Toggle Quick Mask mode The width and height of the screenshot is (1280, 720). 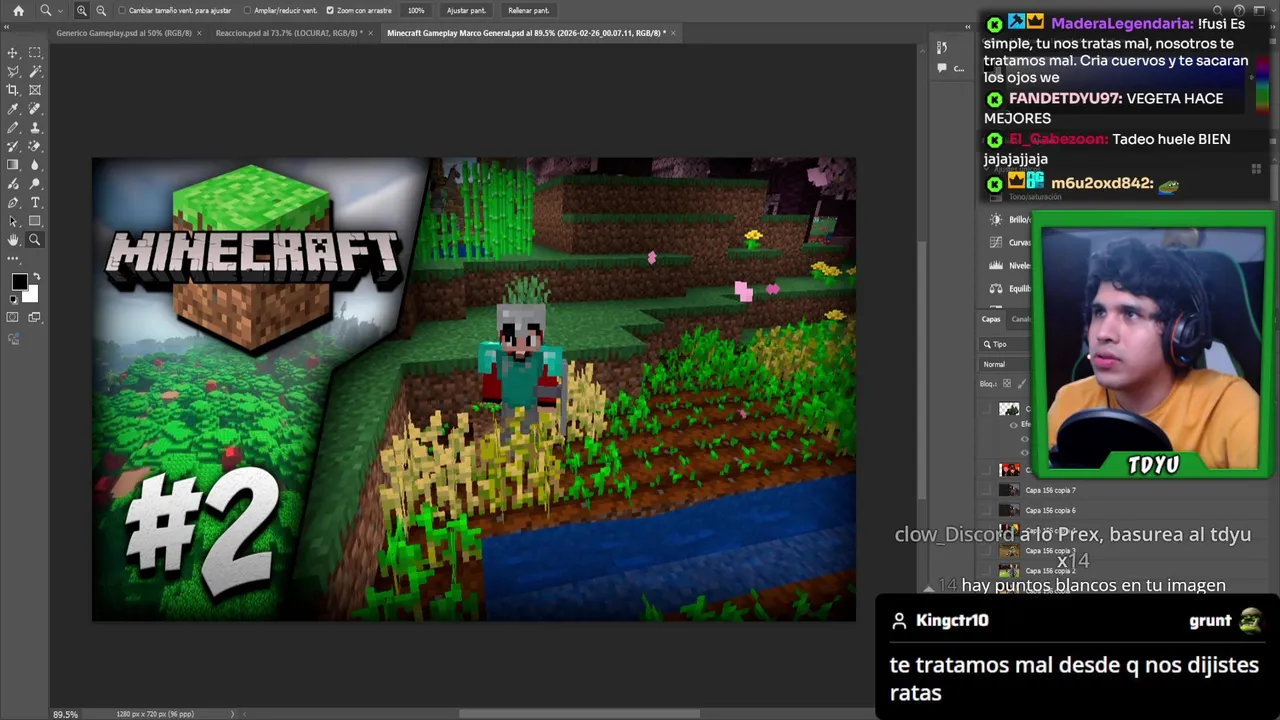(x=13, y=317)
